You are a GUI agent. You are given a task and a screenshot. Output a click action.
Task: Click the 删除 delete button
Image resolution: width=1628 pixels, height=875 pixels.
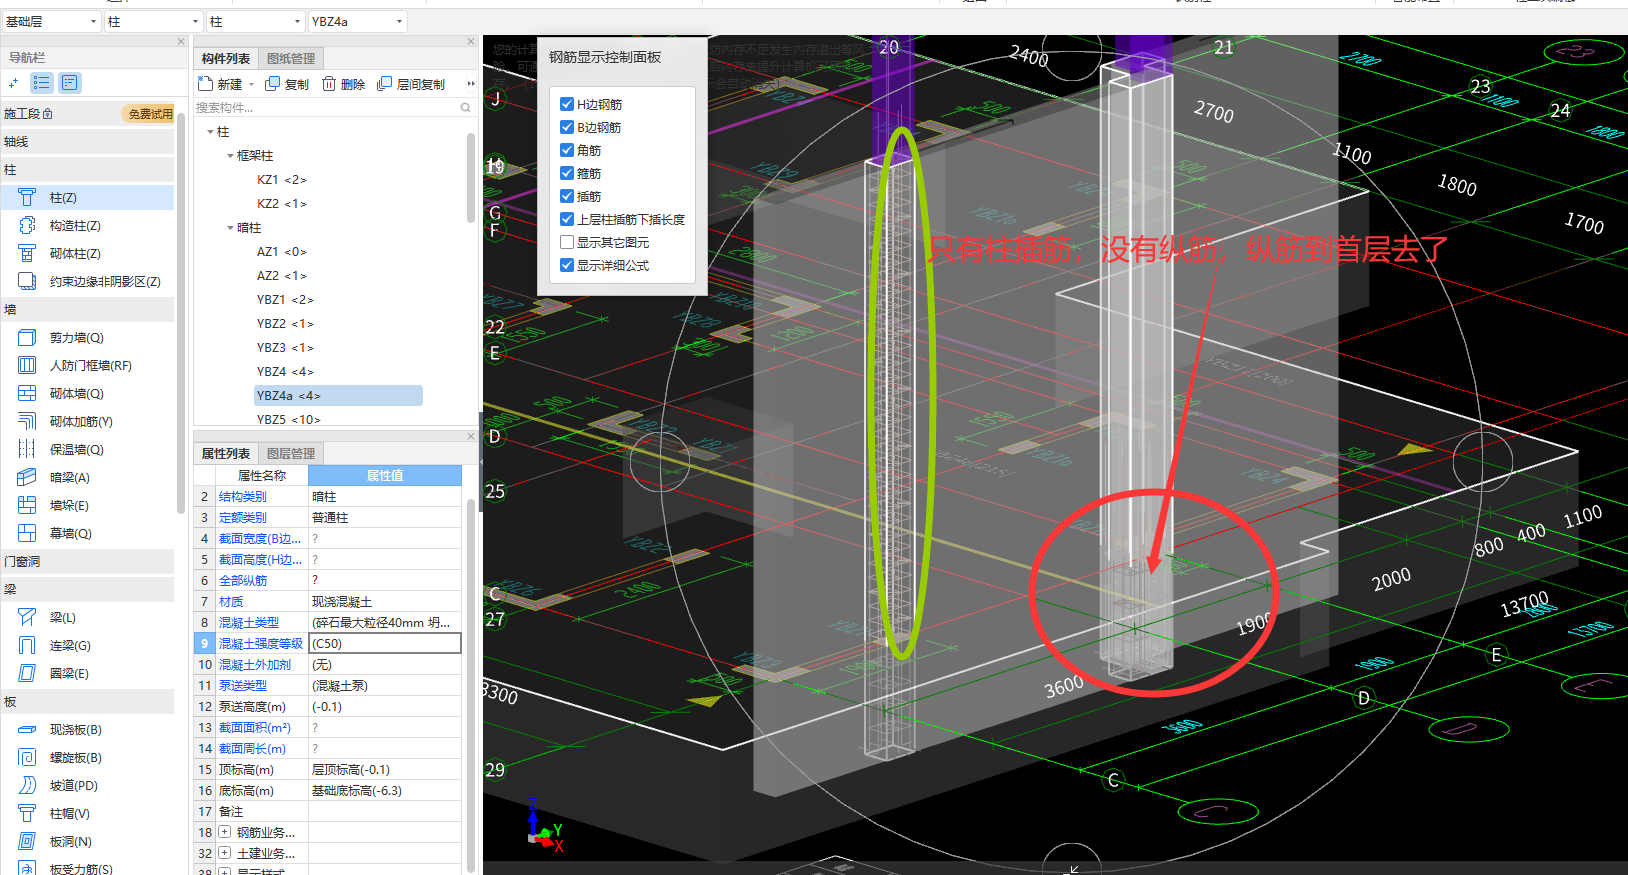click(343, 84)
